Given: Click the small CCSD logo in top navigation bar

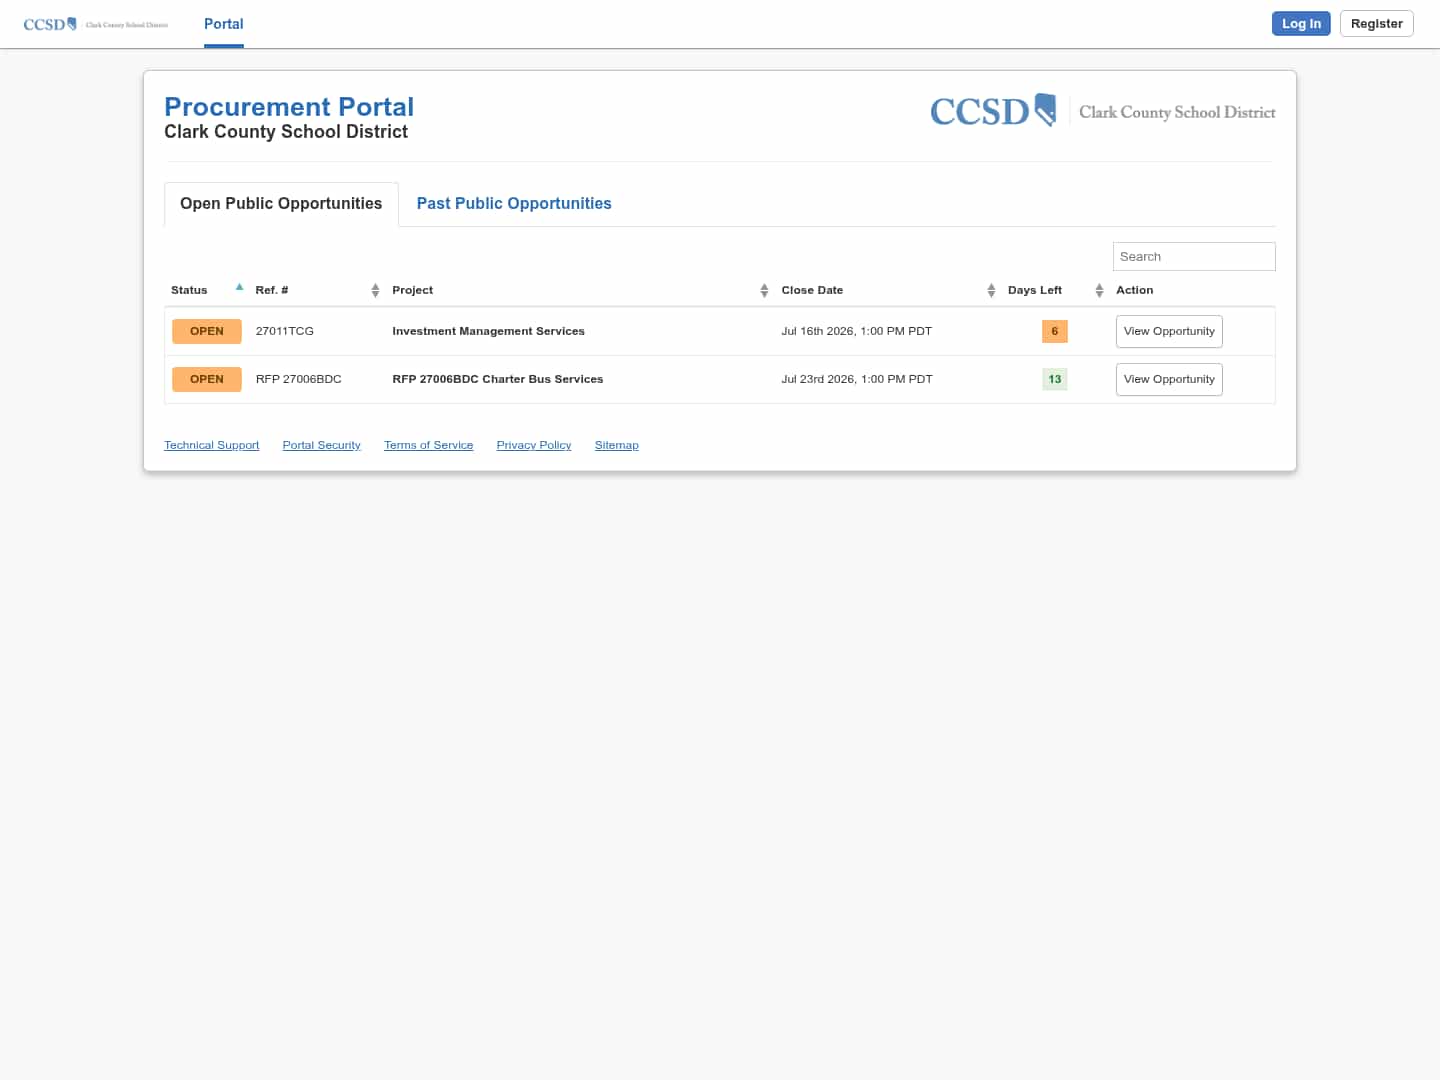Looking at the screenshot, I should (x=96, y=24).
